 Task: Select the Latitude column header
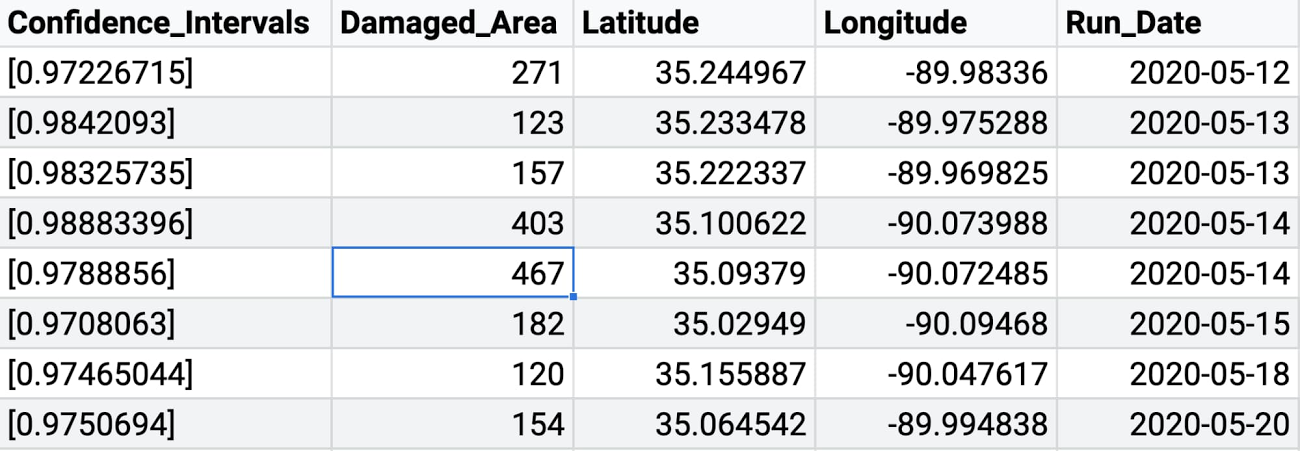[x=694, y=23]
